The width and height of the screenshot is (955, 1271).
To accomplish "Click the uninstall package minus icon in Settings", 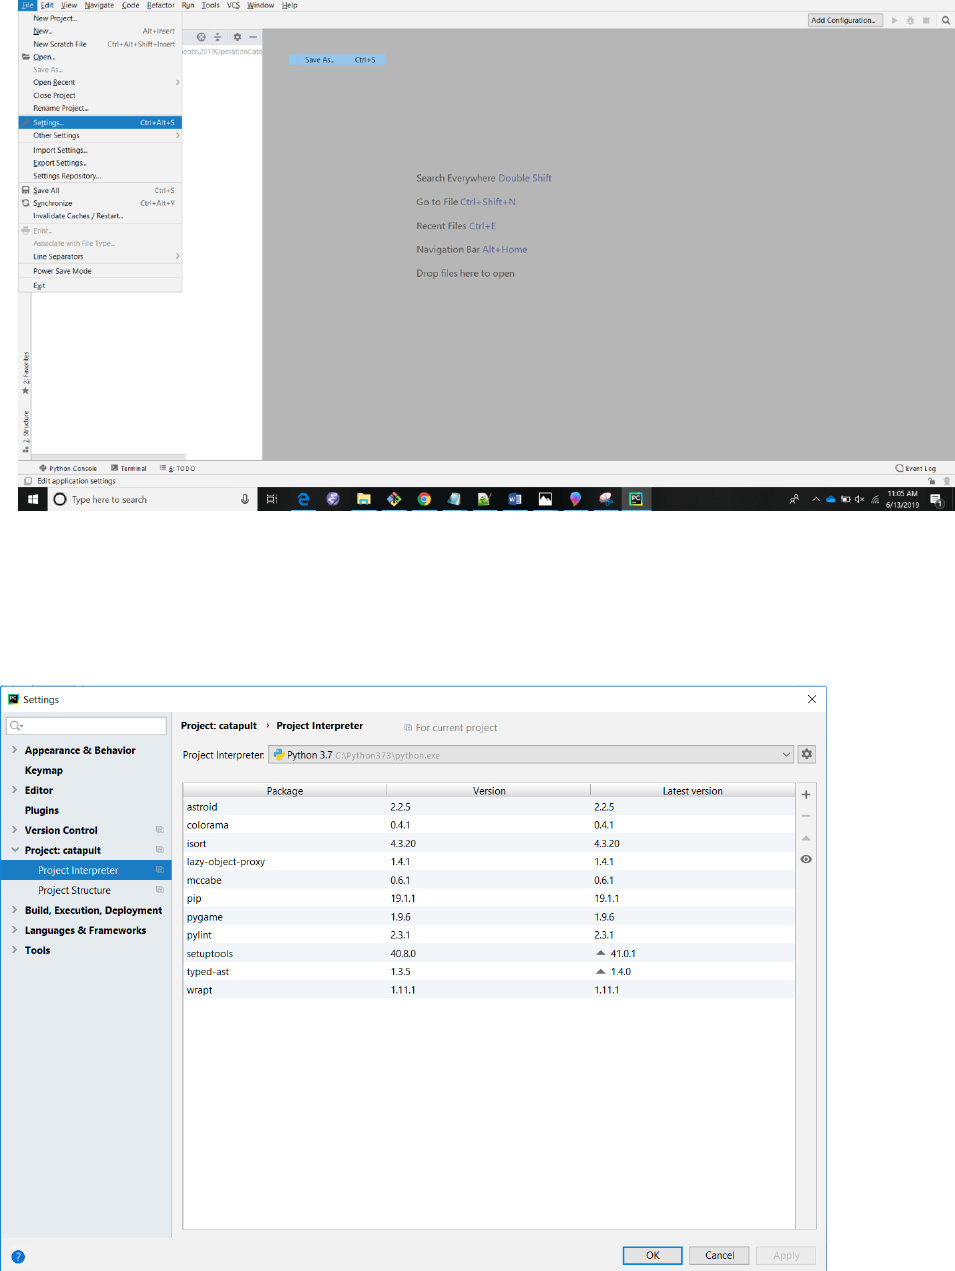I will point(806,816).
